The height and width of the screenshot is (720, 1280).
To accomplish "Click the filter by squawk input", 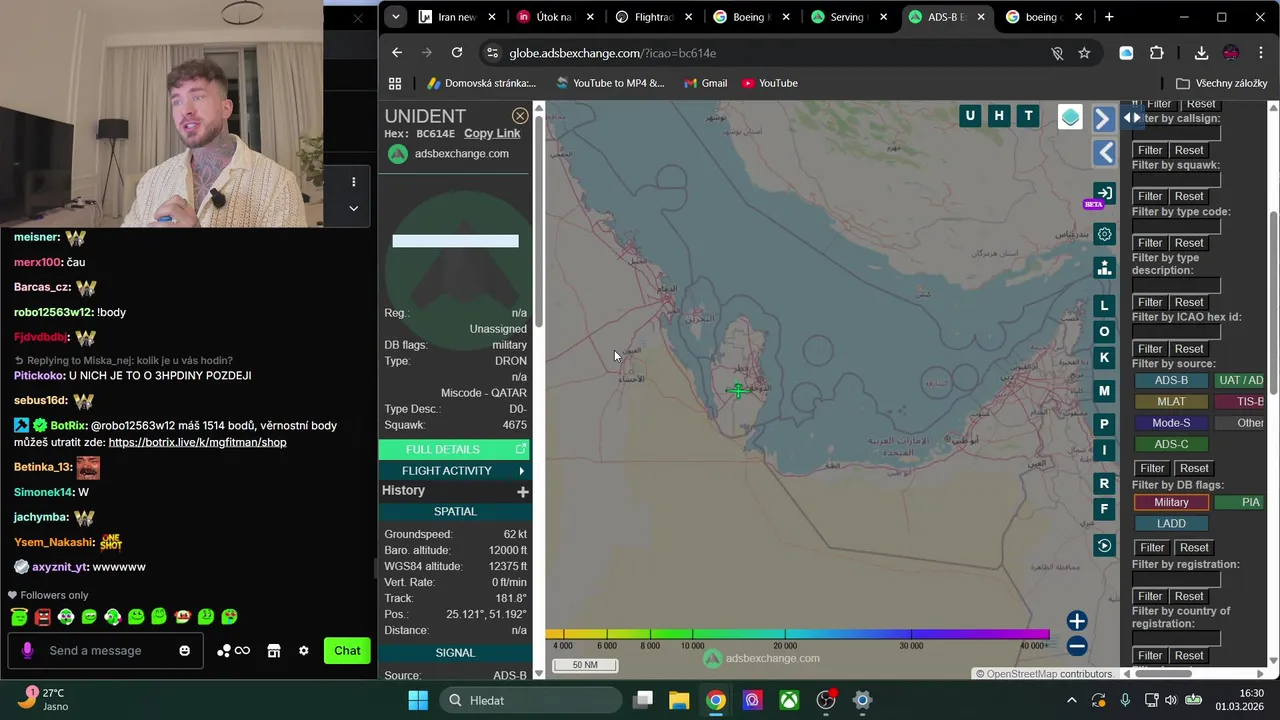I will click(x=1176, y=180).
